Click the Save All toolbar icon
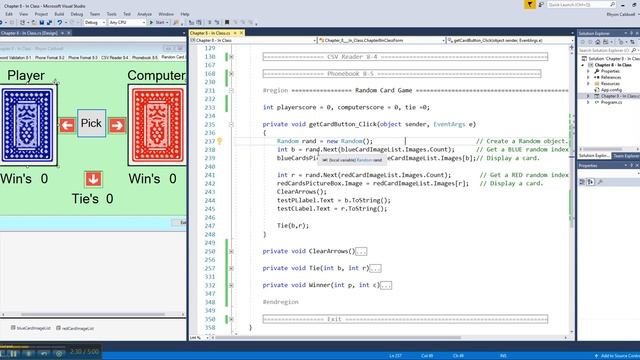This screenshot has height=360, width=640. [x=49, y=22]
